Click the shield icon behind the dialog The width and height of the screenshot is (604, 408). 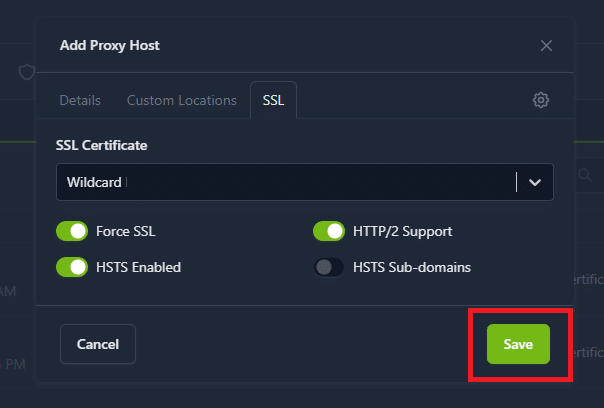27,72
